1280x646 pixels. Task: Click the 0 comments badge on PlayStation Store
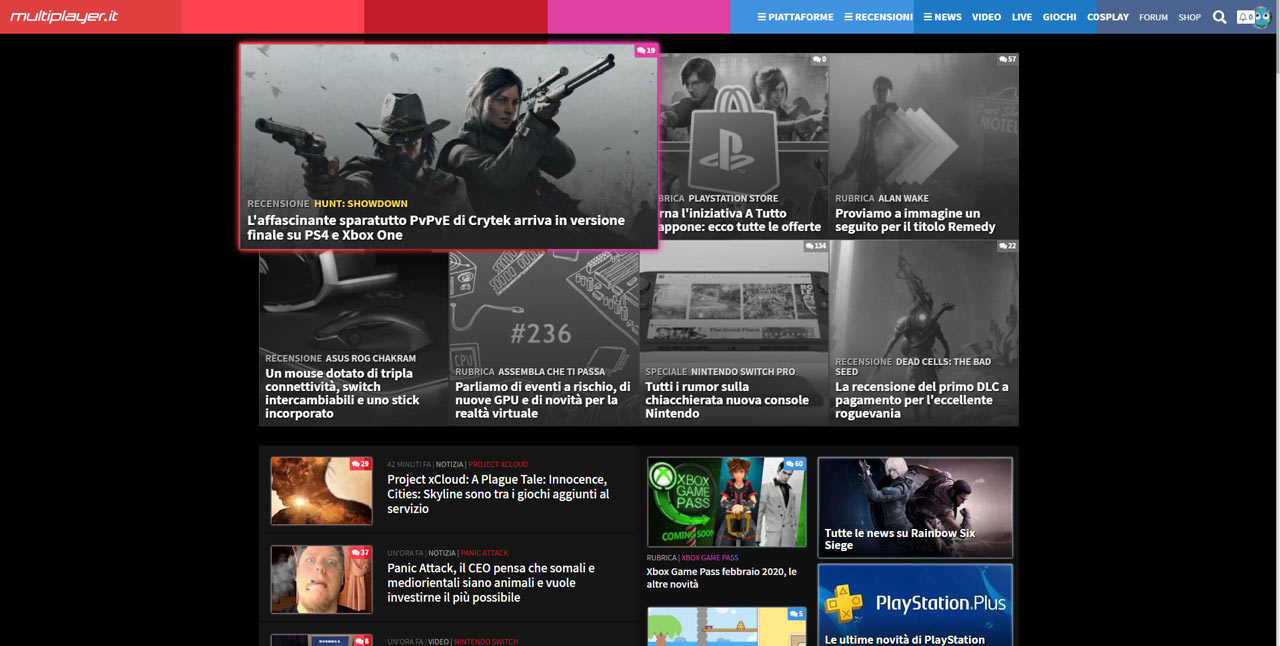[819, 59]
